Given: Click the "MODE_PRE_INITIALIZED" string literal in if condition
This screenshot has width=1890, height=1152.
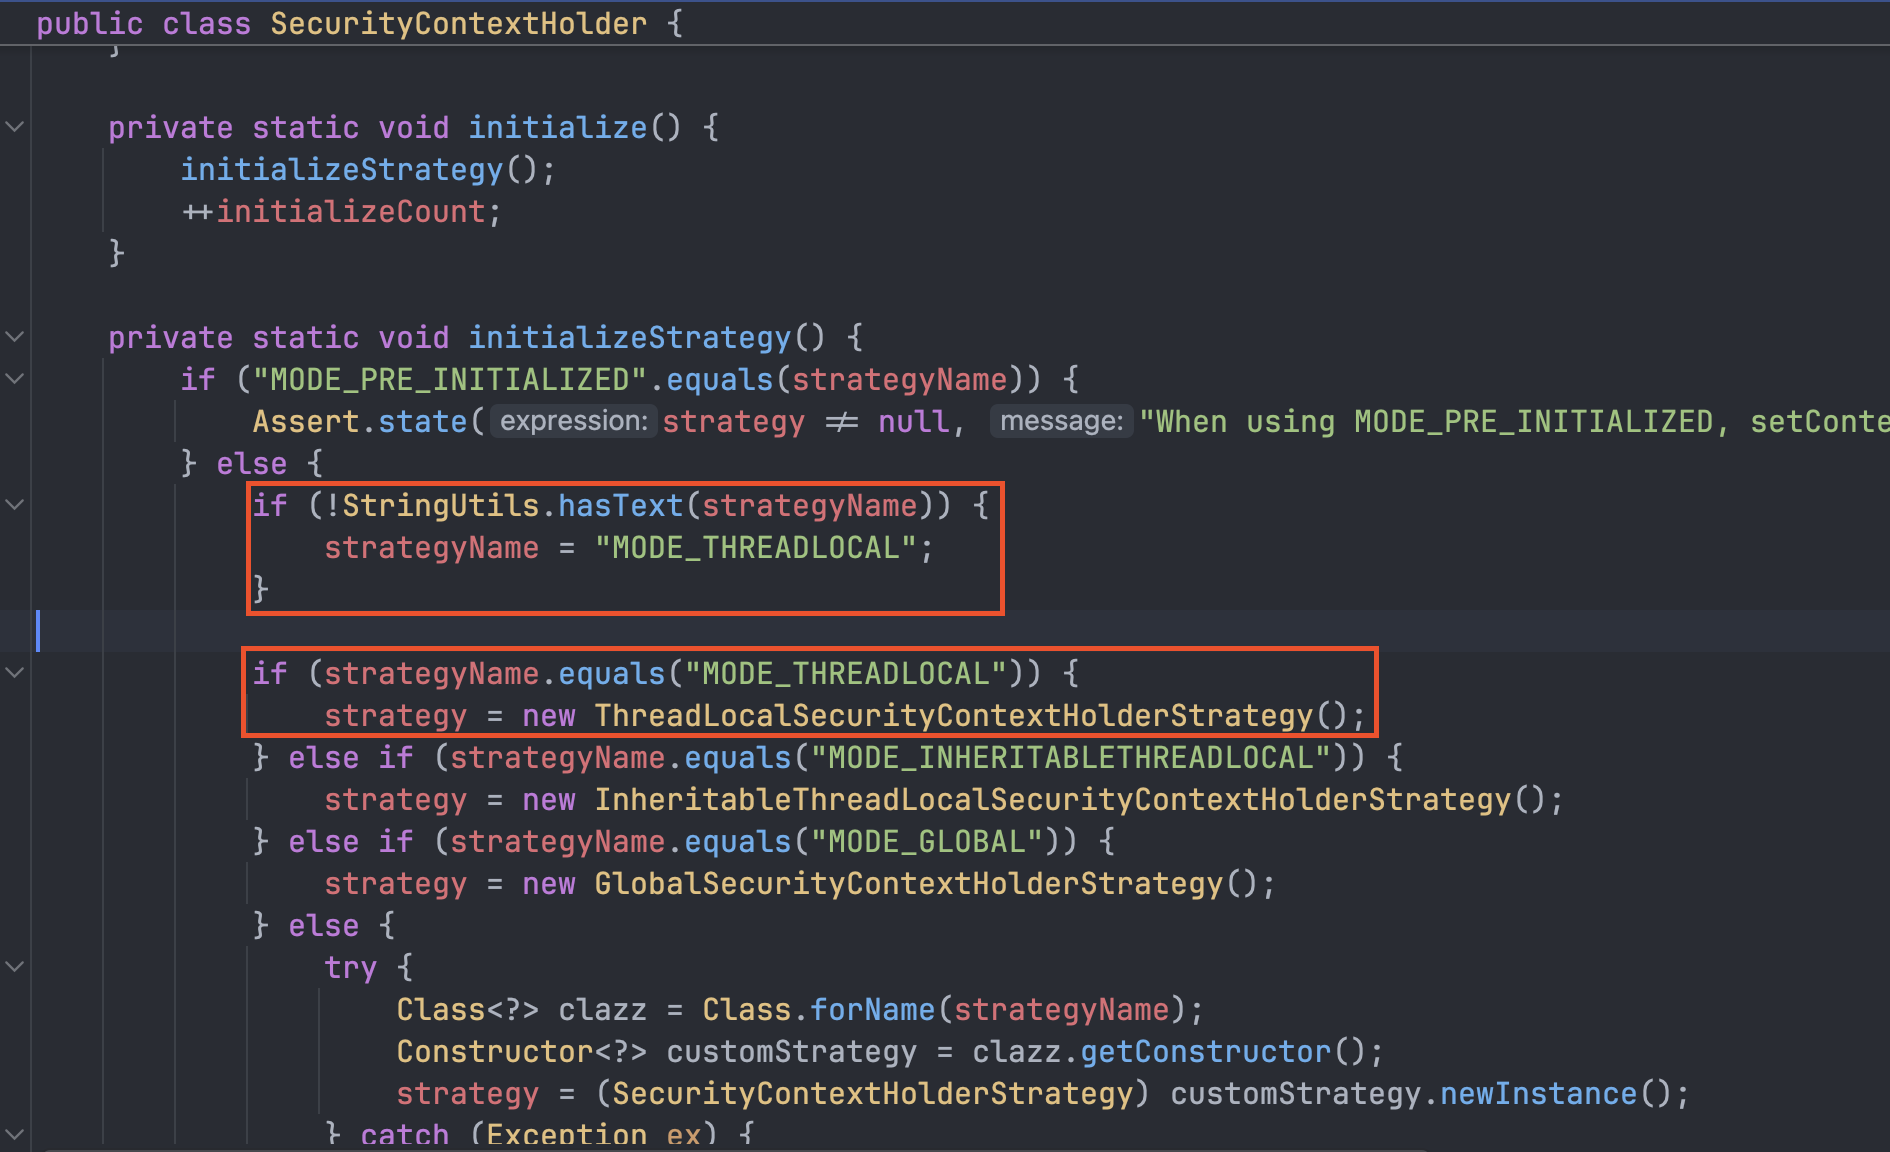Looking at the screenshot, I should point(449,379).
